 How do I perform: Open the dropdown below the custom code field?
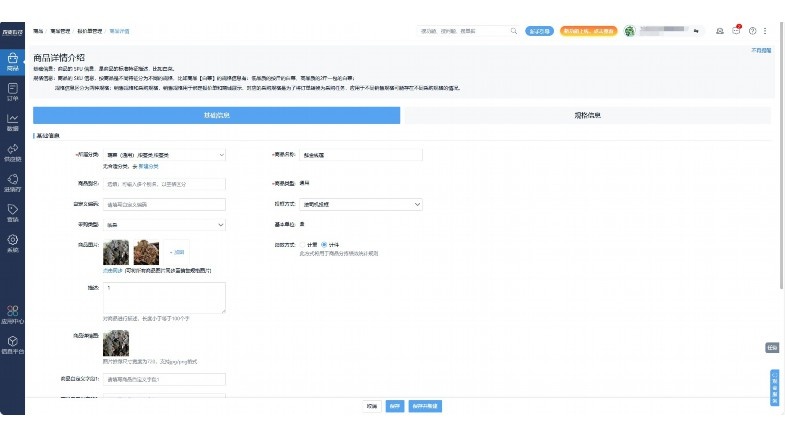coord(164,225)
